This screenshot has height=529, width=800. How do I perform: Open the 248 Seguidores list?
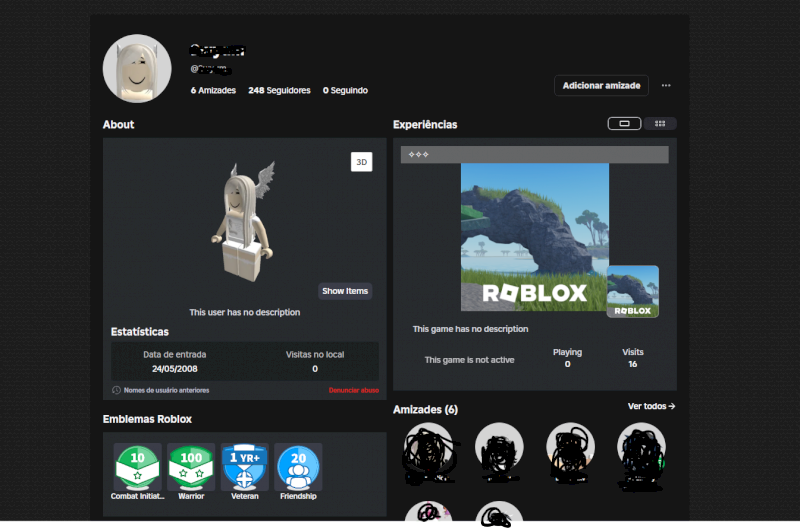click(279, 90)
